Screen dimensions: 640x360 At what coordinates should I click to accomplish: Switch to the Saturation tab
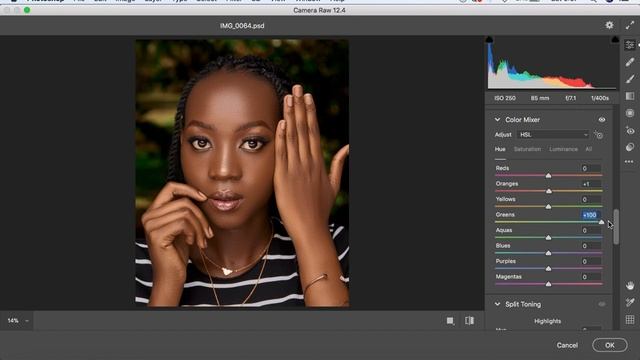click(527, 149)
